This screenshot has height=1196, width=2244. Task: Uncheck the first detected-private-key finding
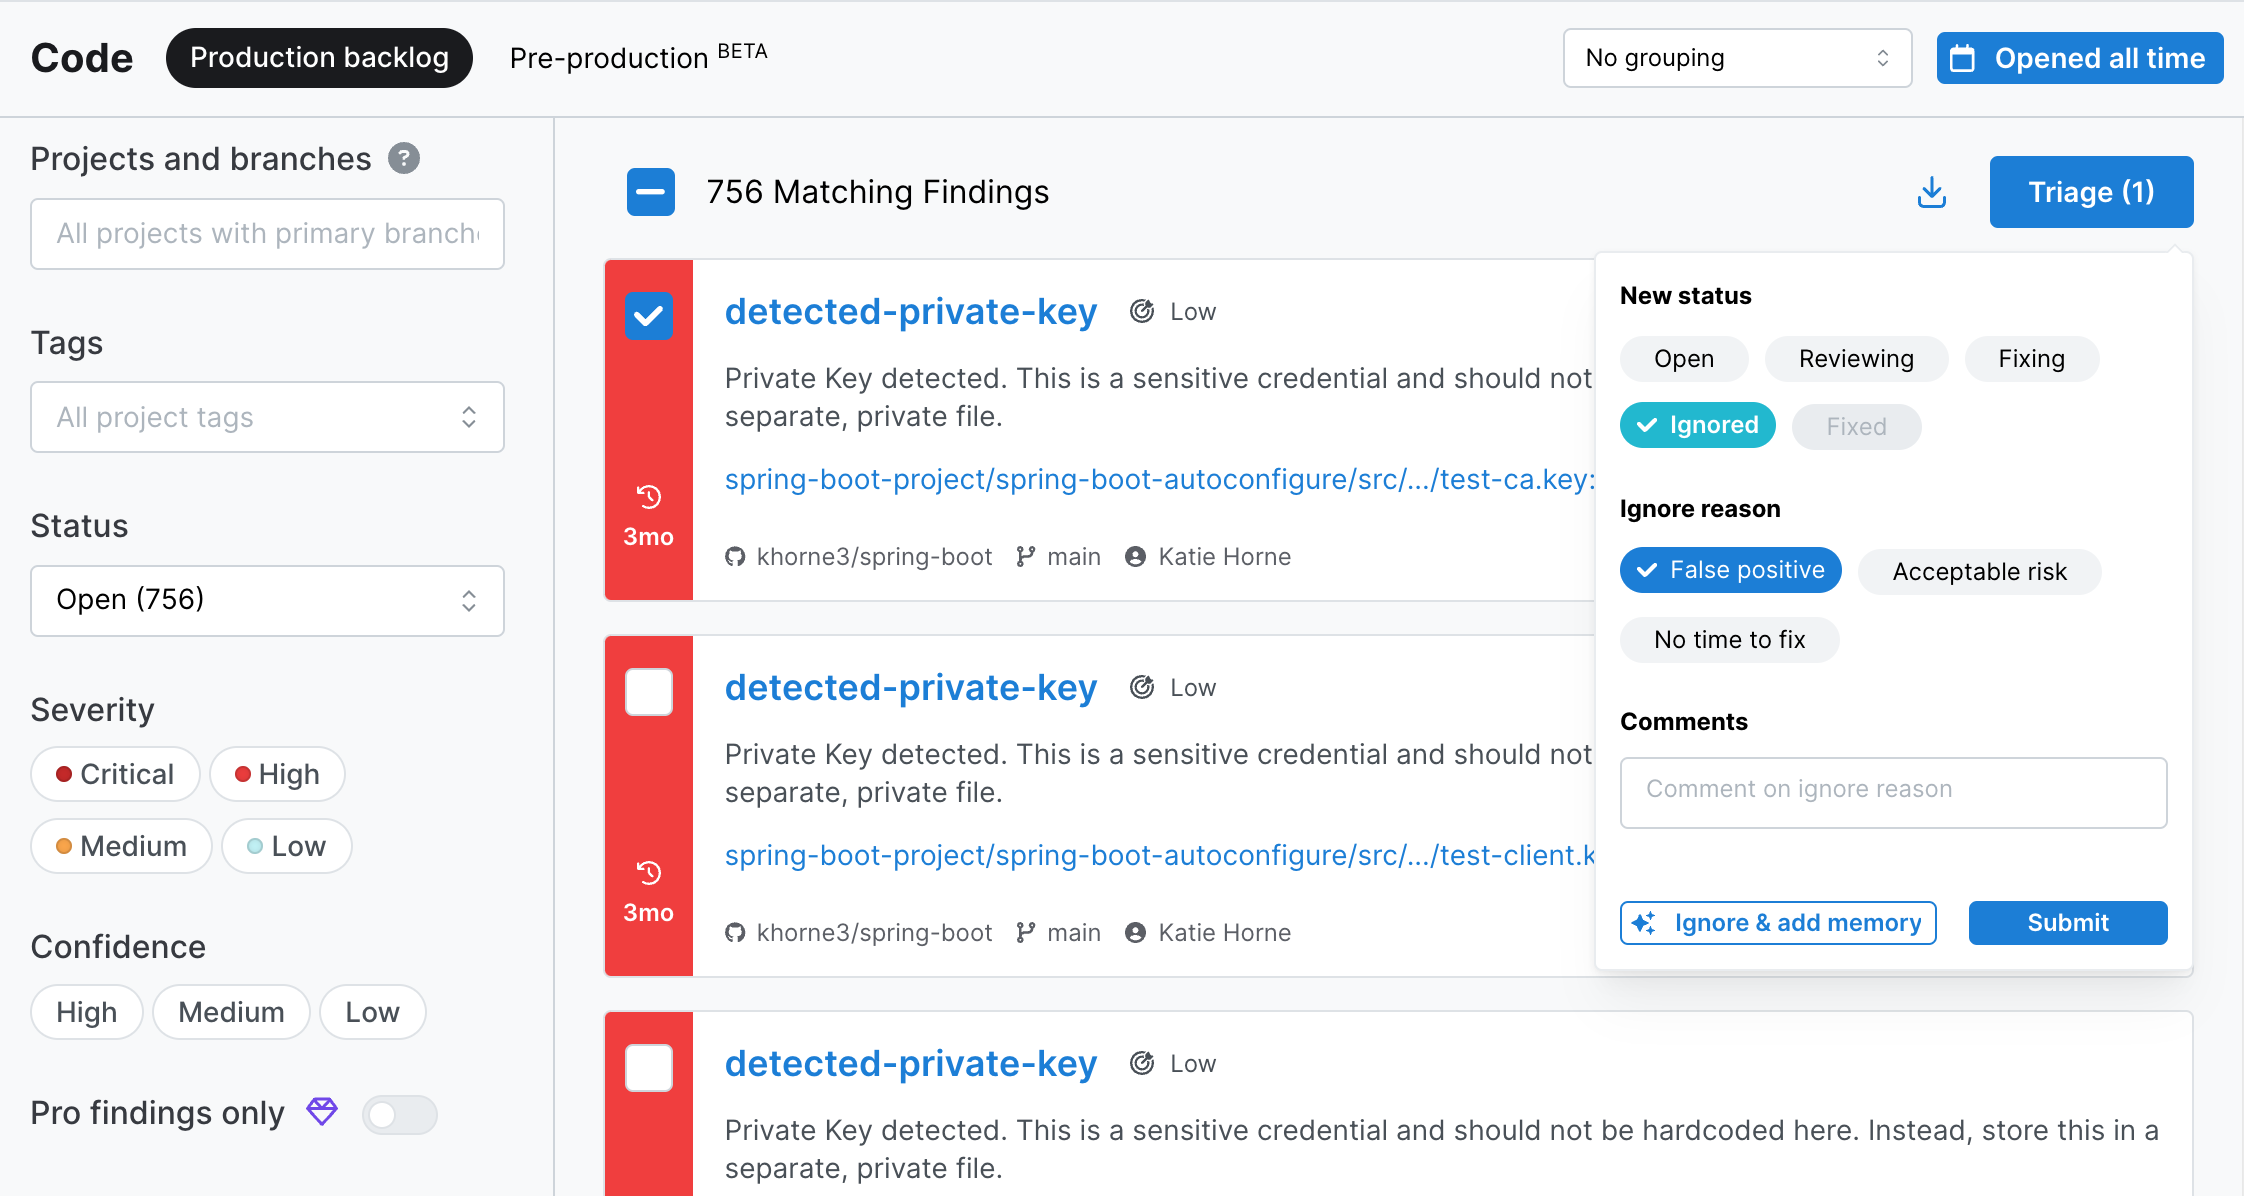(648, 316)
